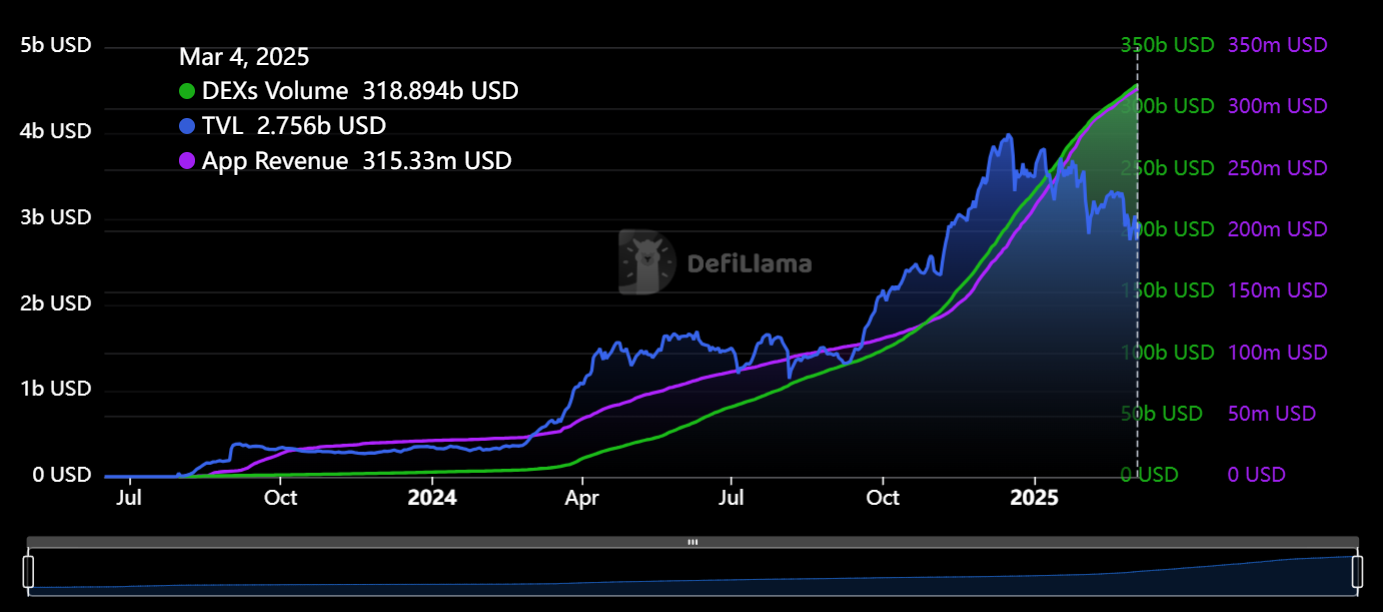This screenshot has width=1383, height=612.
Task: Click the 350m USD purple axis label
Action: (x=1277, y=45)
